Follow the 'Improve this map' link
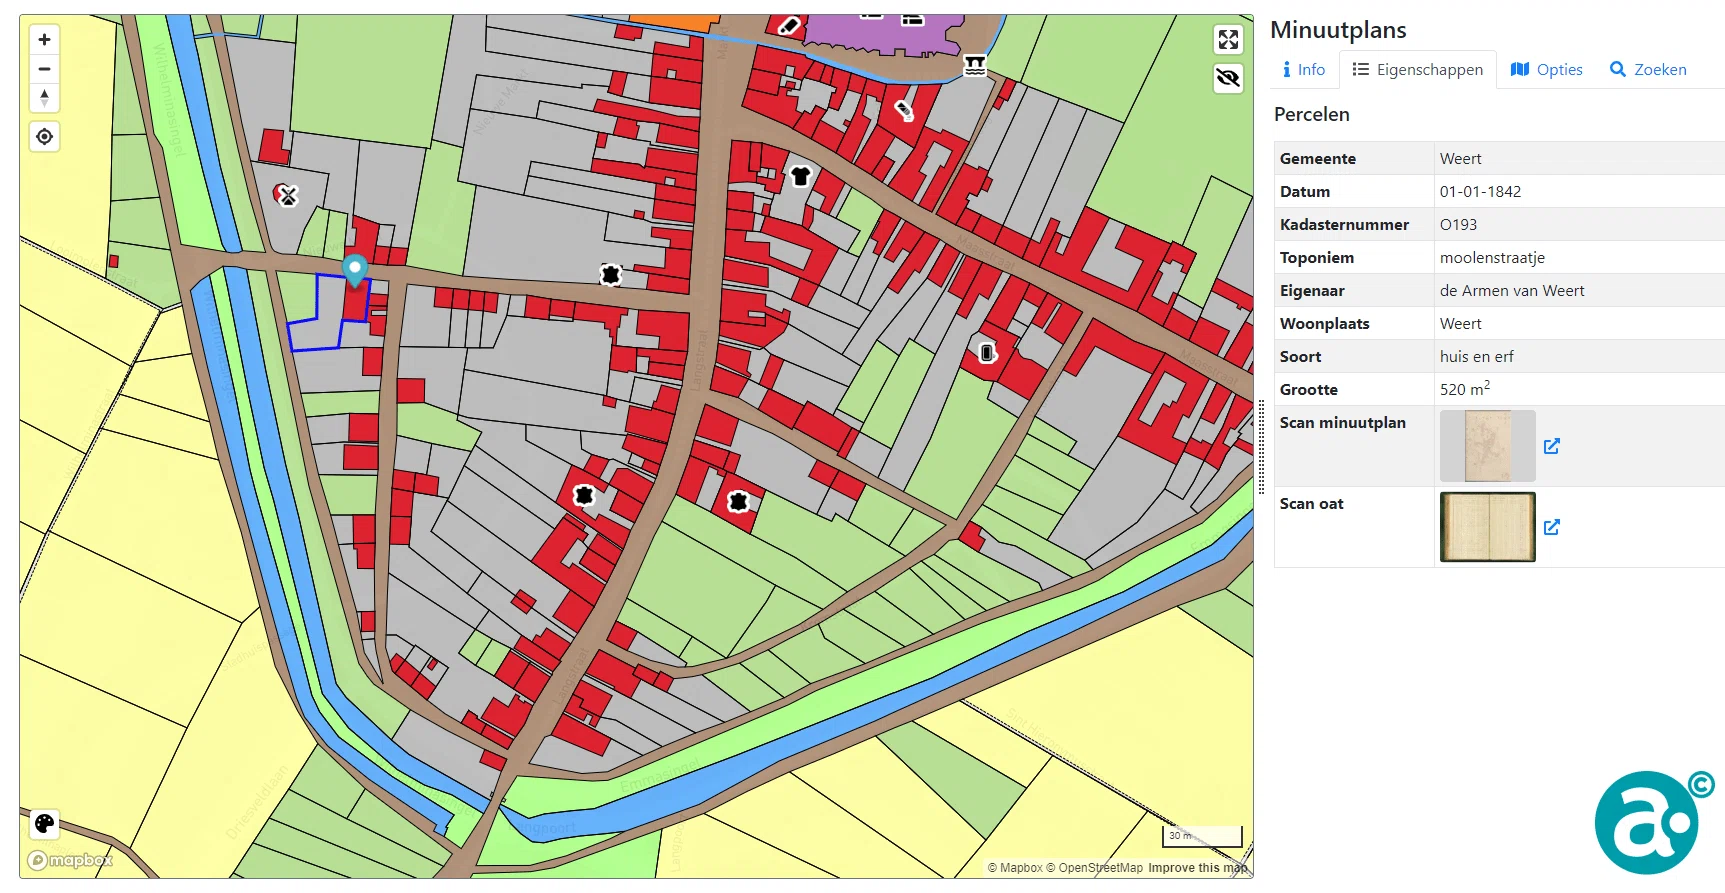 coord(1197,868)
